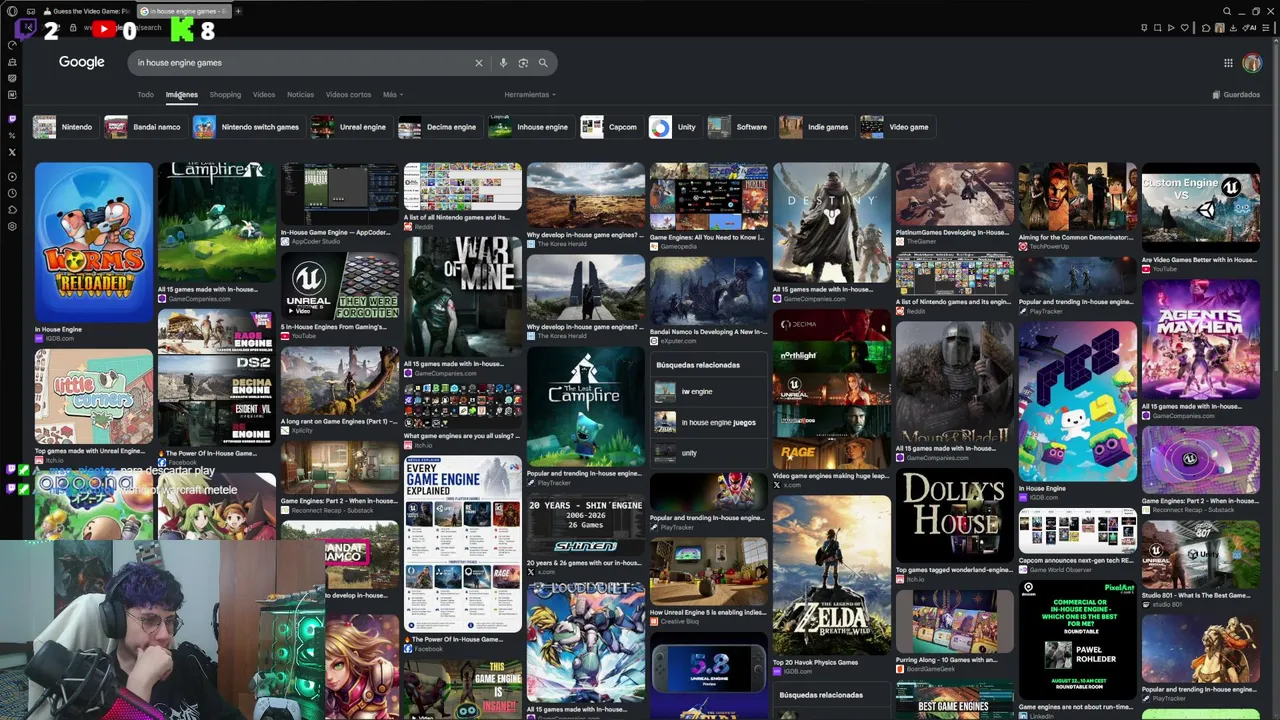This screenshot has height=720, width=1280.
Task: Open the player icon in the sidebar
Action: tap(12, 176)
